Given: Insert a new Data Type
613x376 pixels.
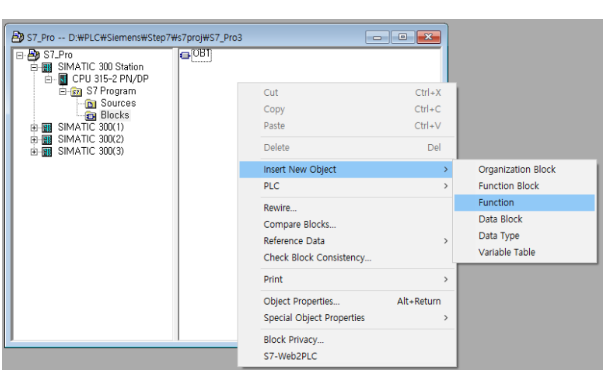Looking at the screenshot, I should (x=525, y=236).
